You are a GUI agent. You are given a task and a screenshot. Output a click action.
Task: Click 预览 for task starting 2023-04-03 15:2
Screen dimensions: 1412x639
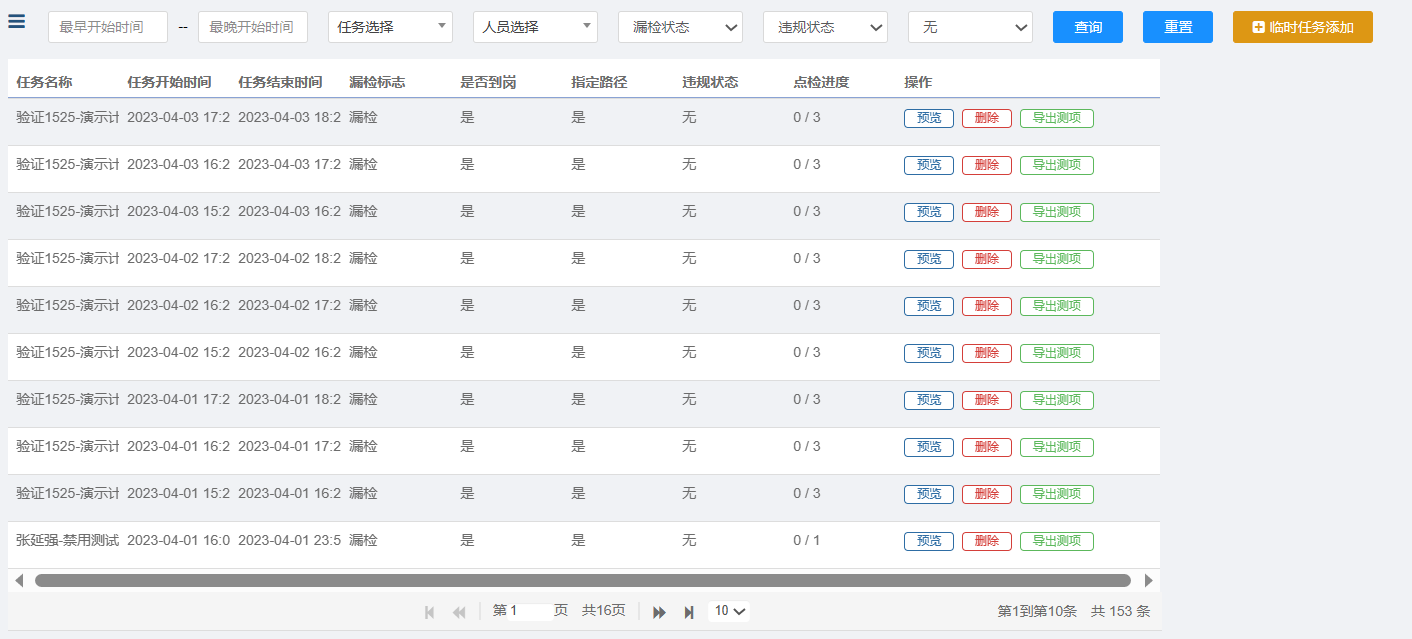pyautogui.click(x=929, y=212)
